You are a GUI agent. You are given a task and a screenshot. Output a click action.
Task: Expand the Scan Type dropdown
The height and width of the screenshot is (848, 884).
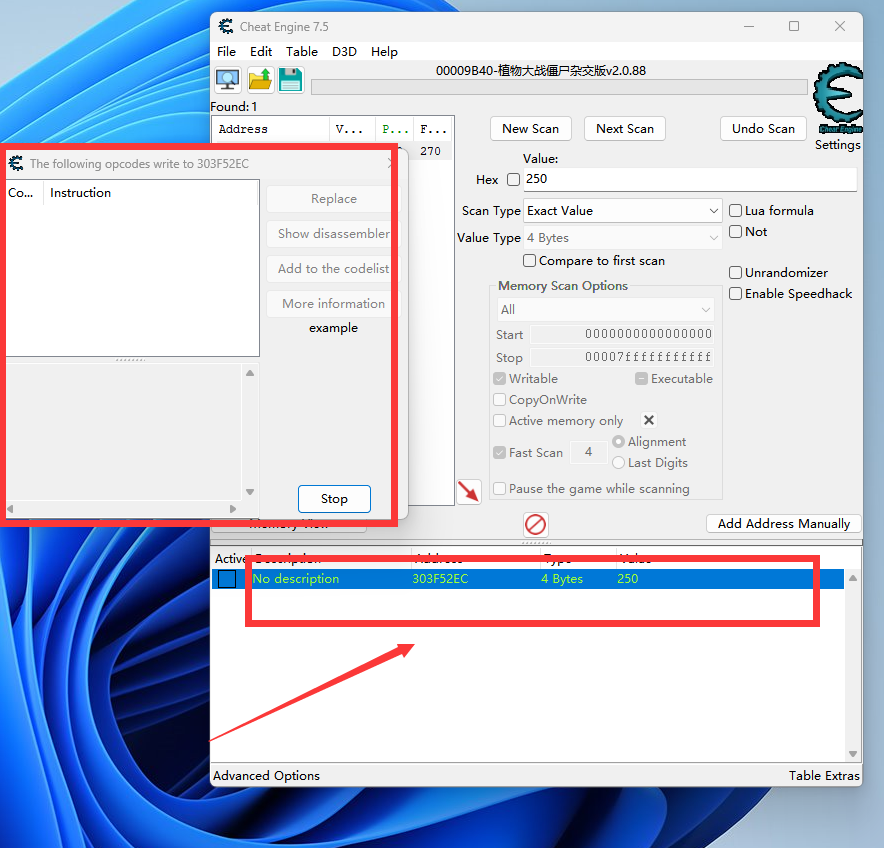[623, 211]
